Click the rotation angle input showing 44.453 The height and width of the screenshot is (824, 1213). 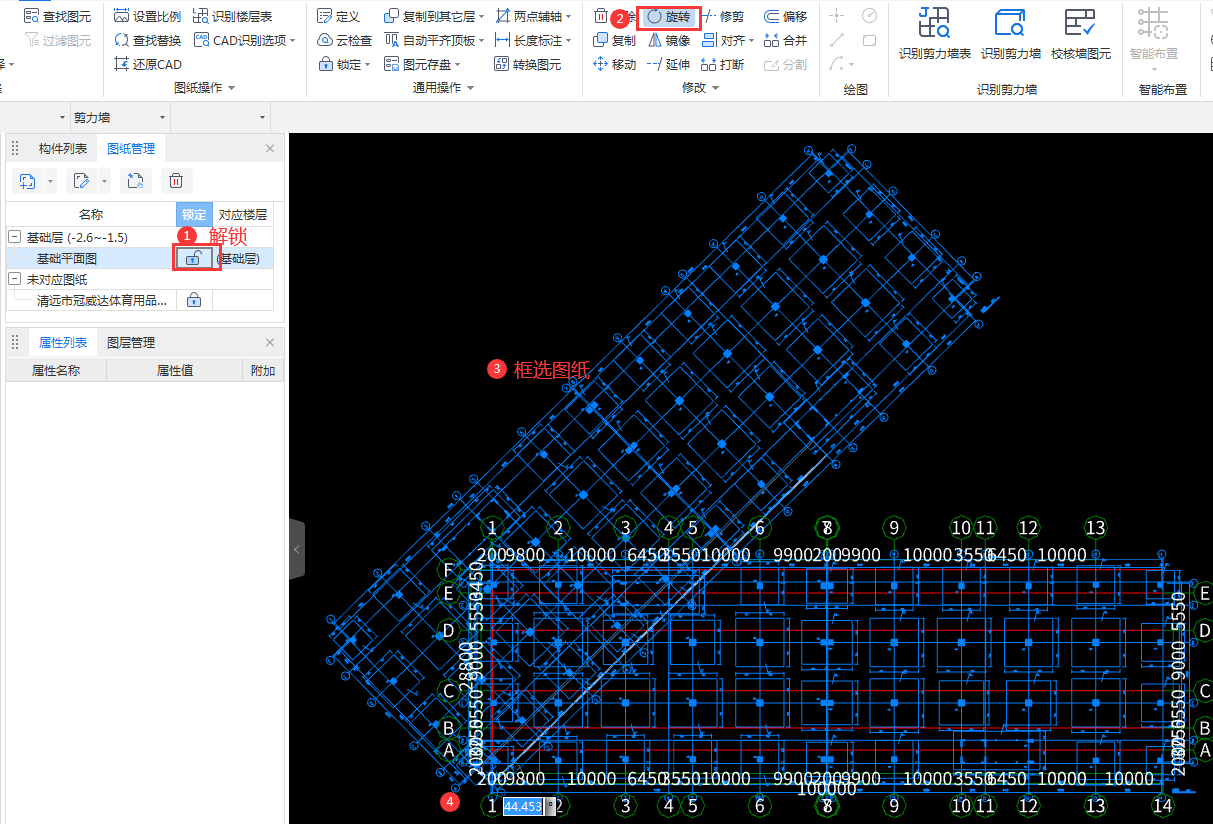523,806
